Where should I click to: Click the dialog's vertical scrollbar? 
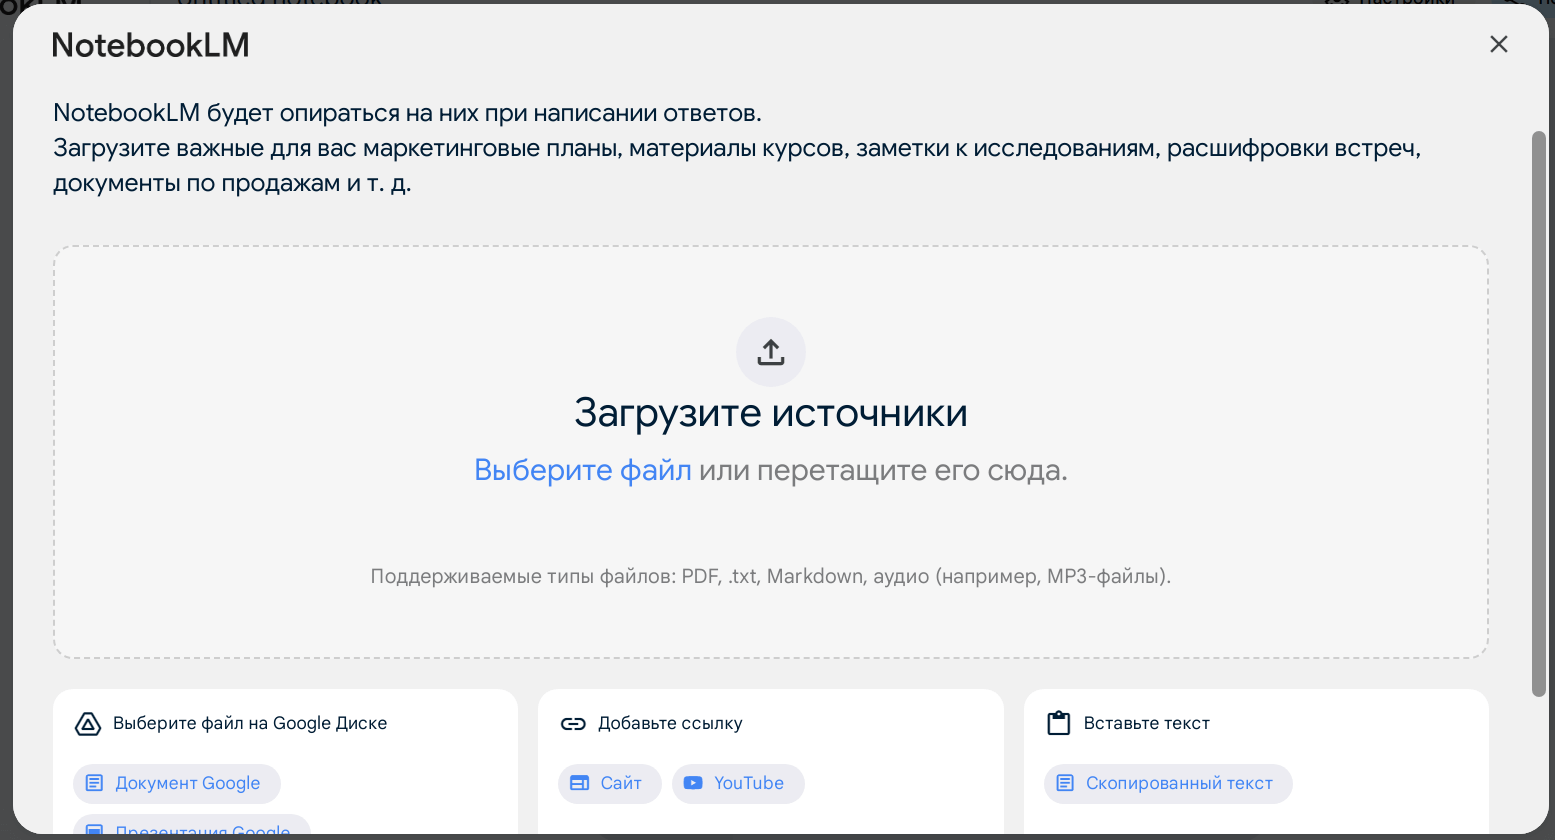tap(1539, 412)
